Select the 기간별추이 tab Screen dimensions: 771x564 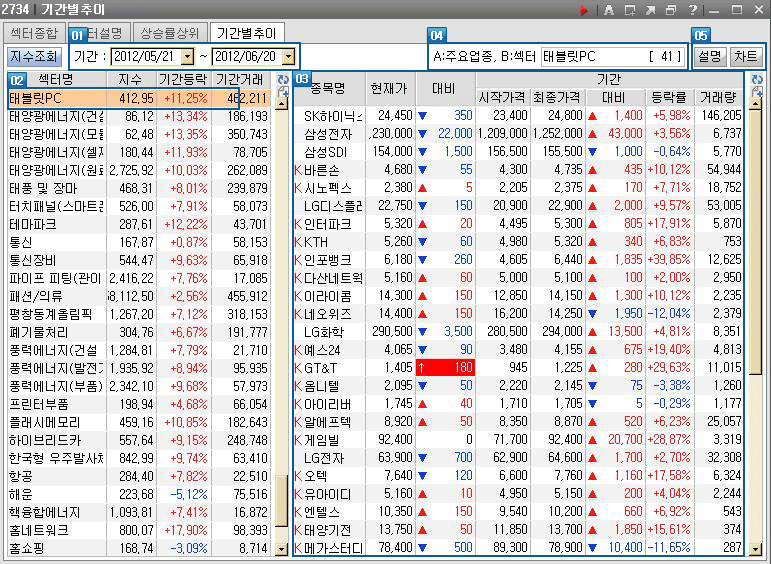[x=247, y=33]
